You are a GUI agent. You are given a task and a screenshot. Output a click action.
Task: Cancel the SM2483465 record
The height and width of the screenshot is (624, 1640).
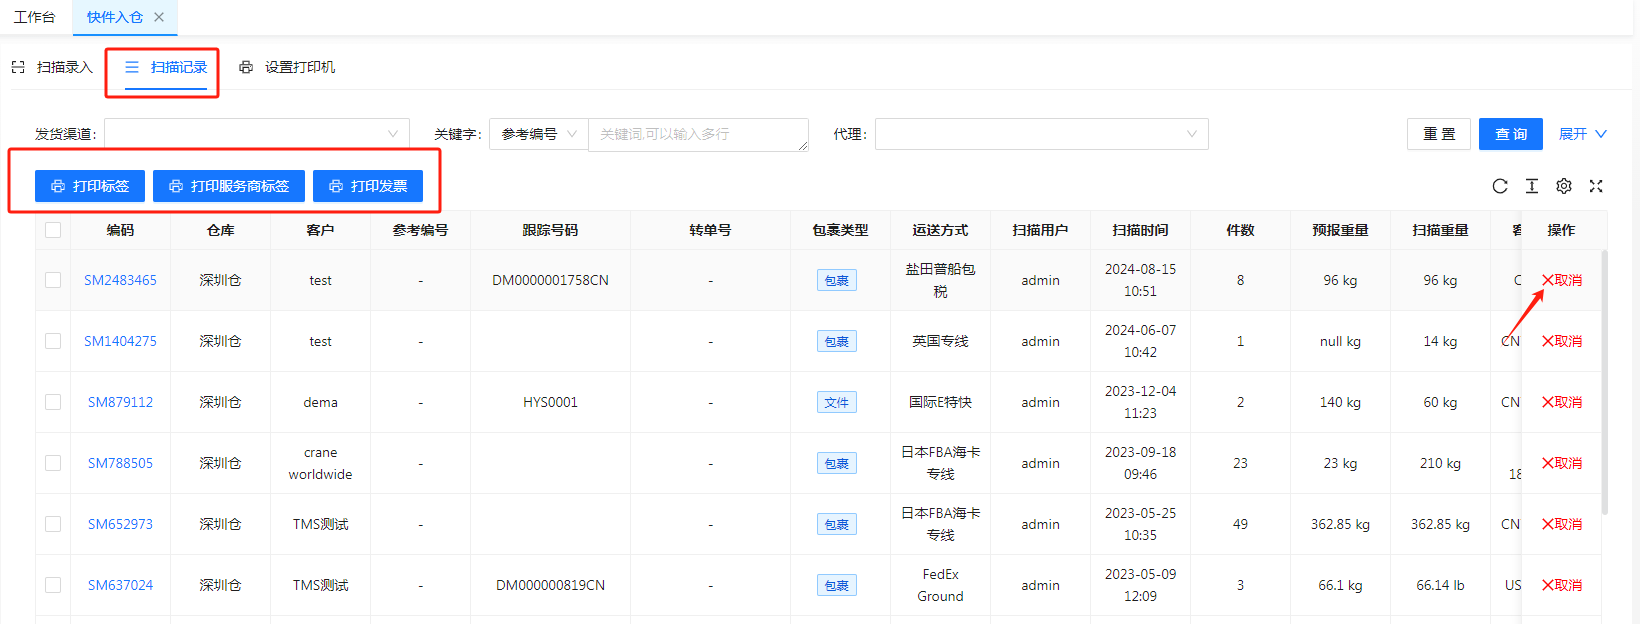click(x=1562, y=280)
